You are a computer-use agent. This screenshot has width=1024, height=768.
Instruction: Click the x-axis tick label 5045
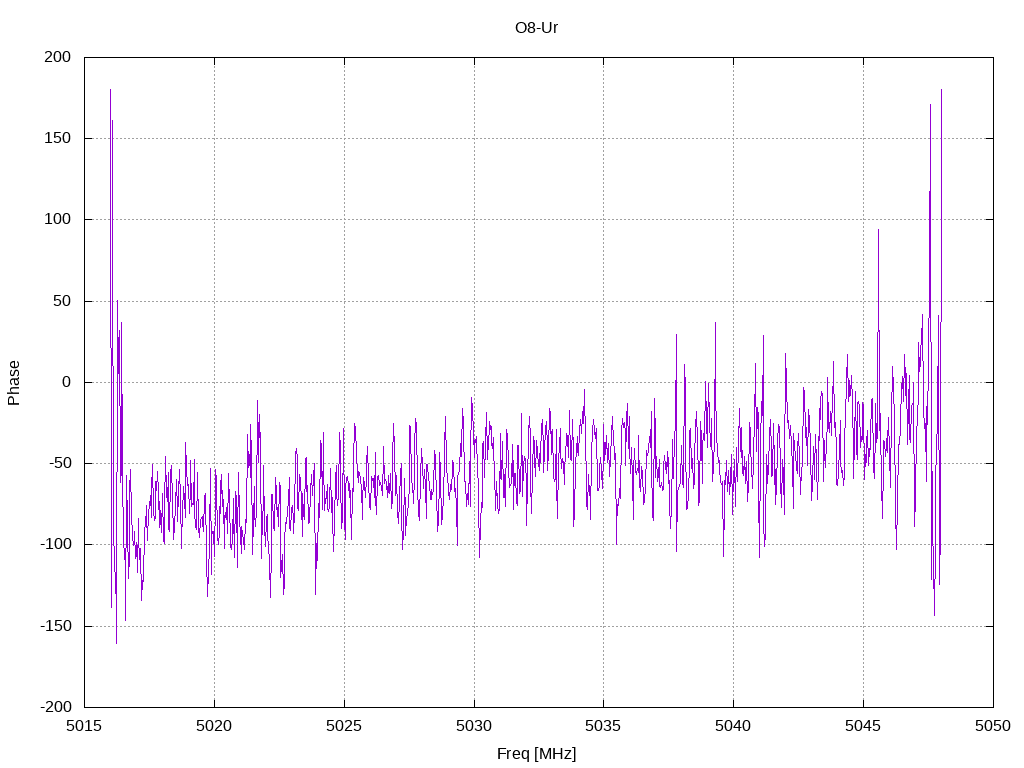click(x=863, y=726)
